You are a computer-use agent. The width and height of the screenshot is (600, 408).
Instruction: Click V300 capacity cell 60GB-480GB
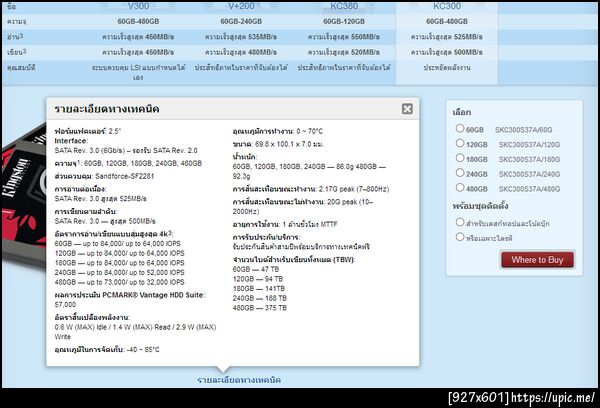click(x=139, y=21)
